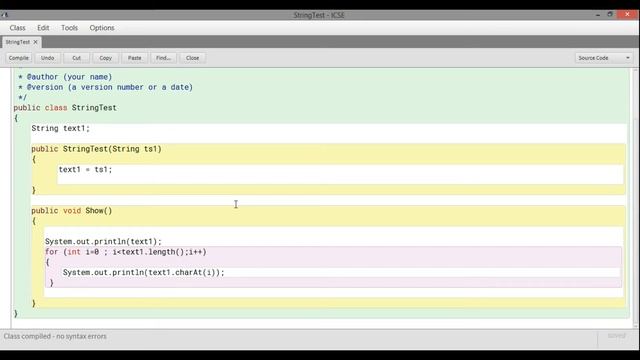Click the Undo button
The height and width of the screenshot is (360, 640).
(47, 58)
